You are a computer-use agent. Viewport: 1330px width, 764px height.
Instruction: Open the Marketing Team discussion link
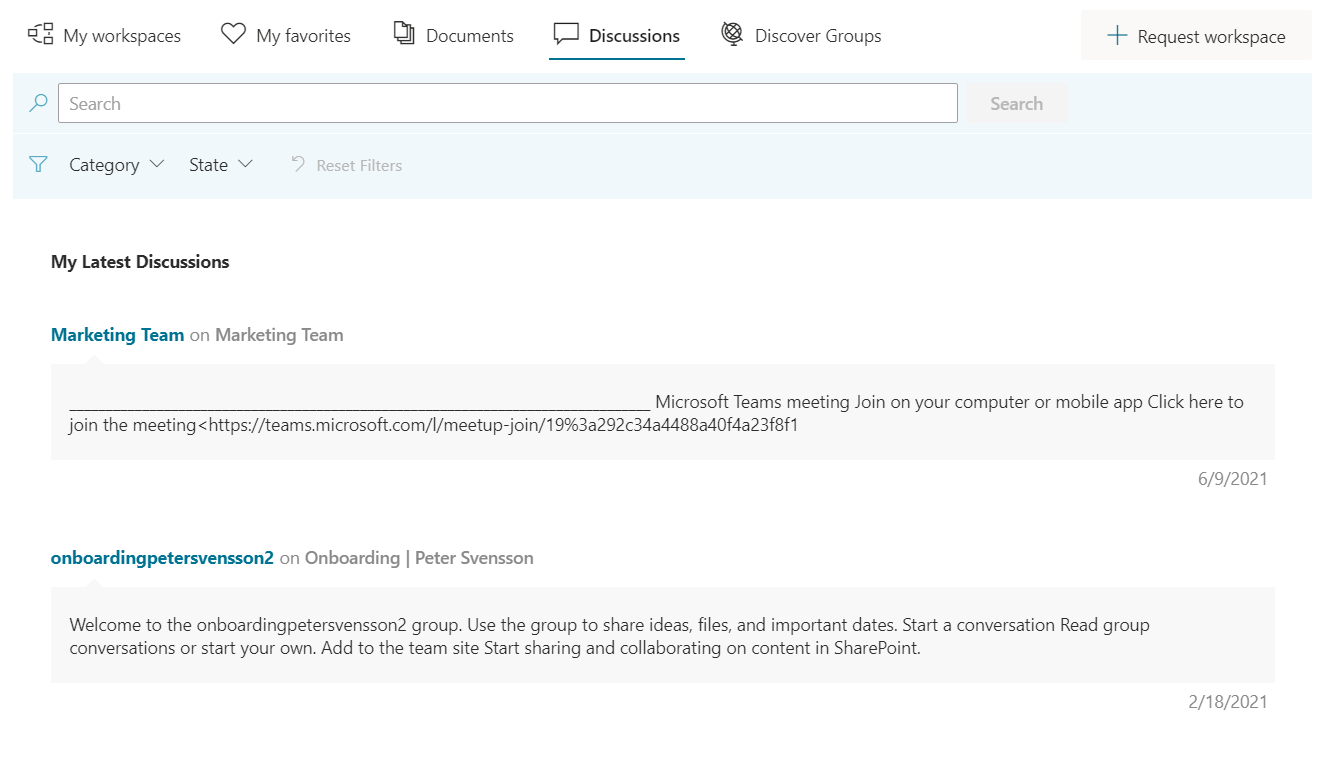(x=117, y=335)
